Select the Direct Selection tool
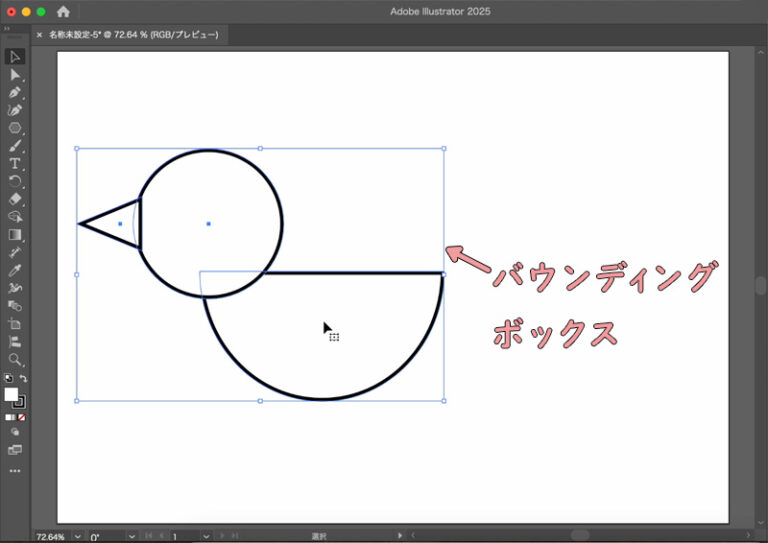 (x=15, y=75)
